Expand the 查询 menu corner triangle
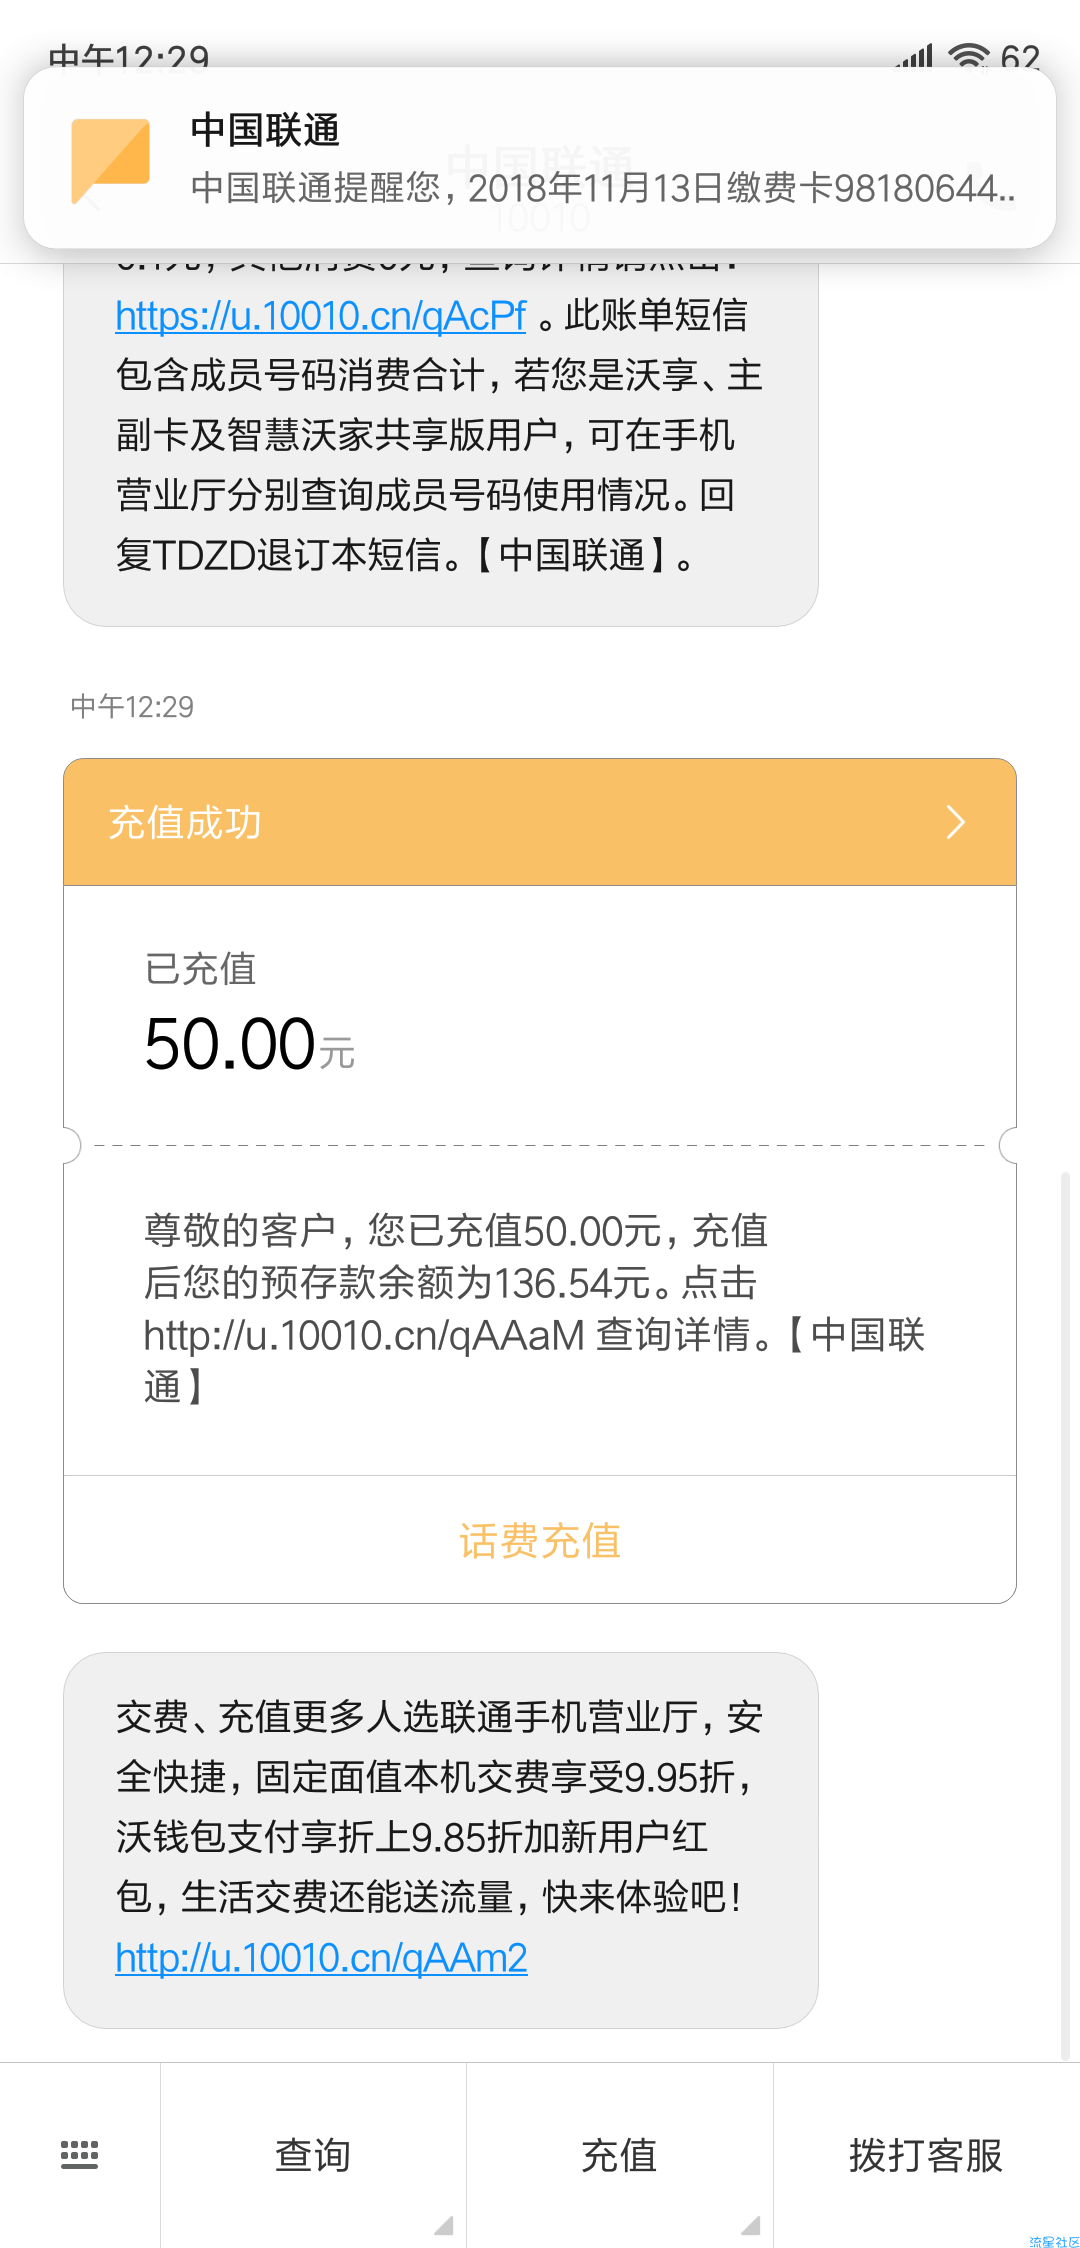The height and width of the screenshot is (2248, 1080). coord(444,2225)
